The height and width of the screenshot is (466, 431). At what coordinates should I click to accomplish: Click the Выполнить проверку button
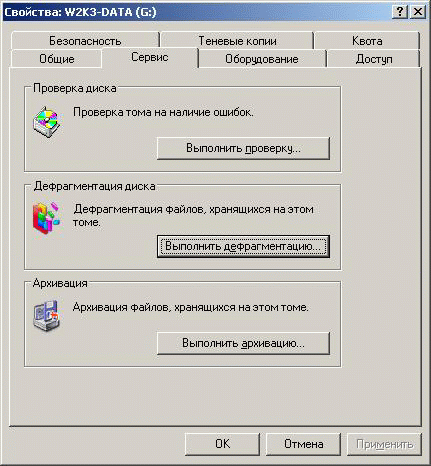[x=243, y=148]
